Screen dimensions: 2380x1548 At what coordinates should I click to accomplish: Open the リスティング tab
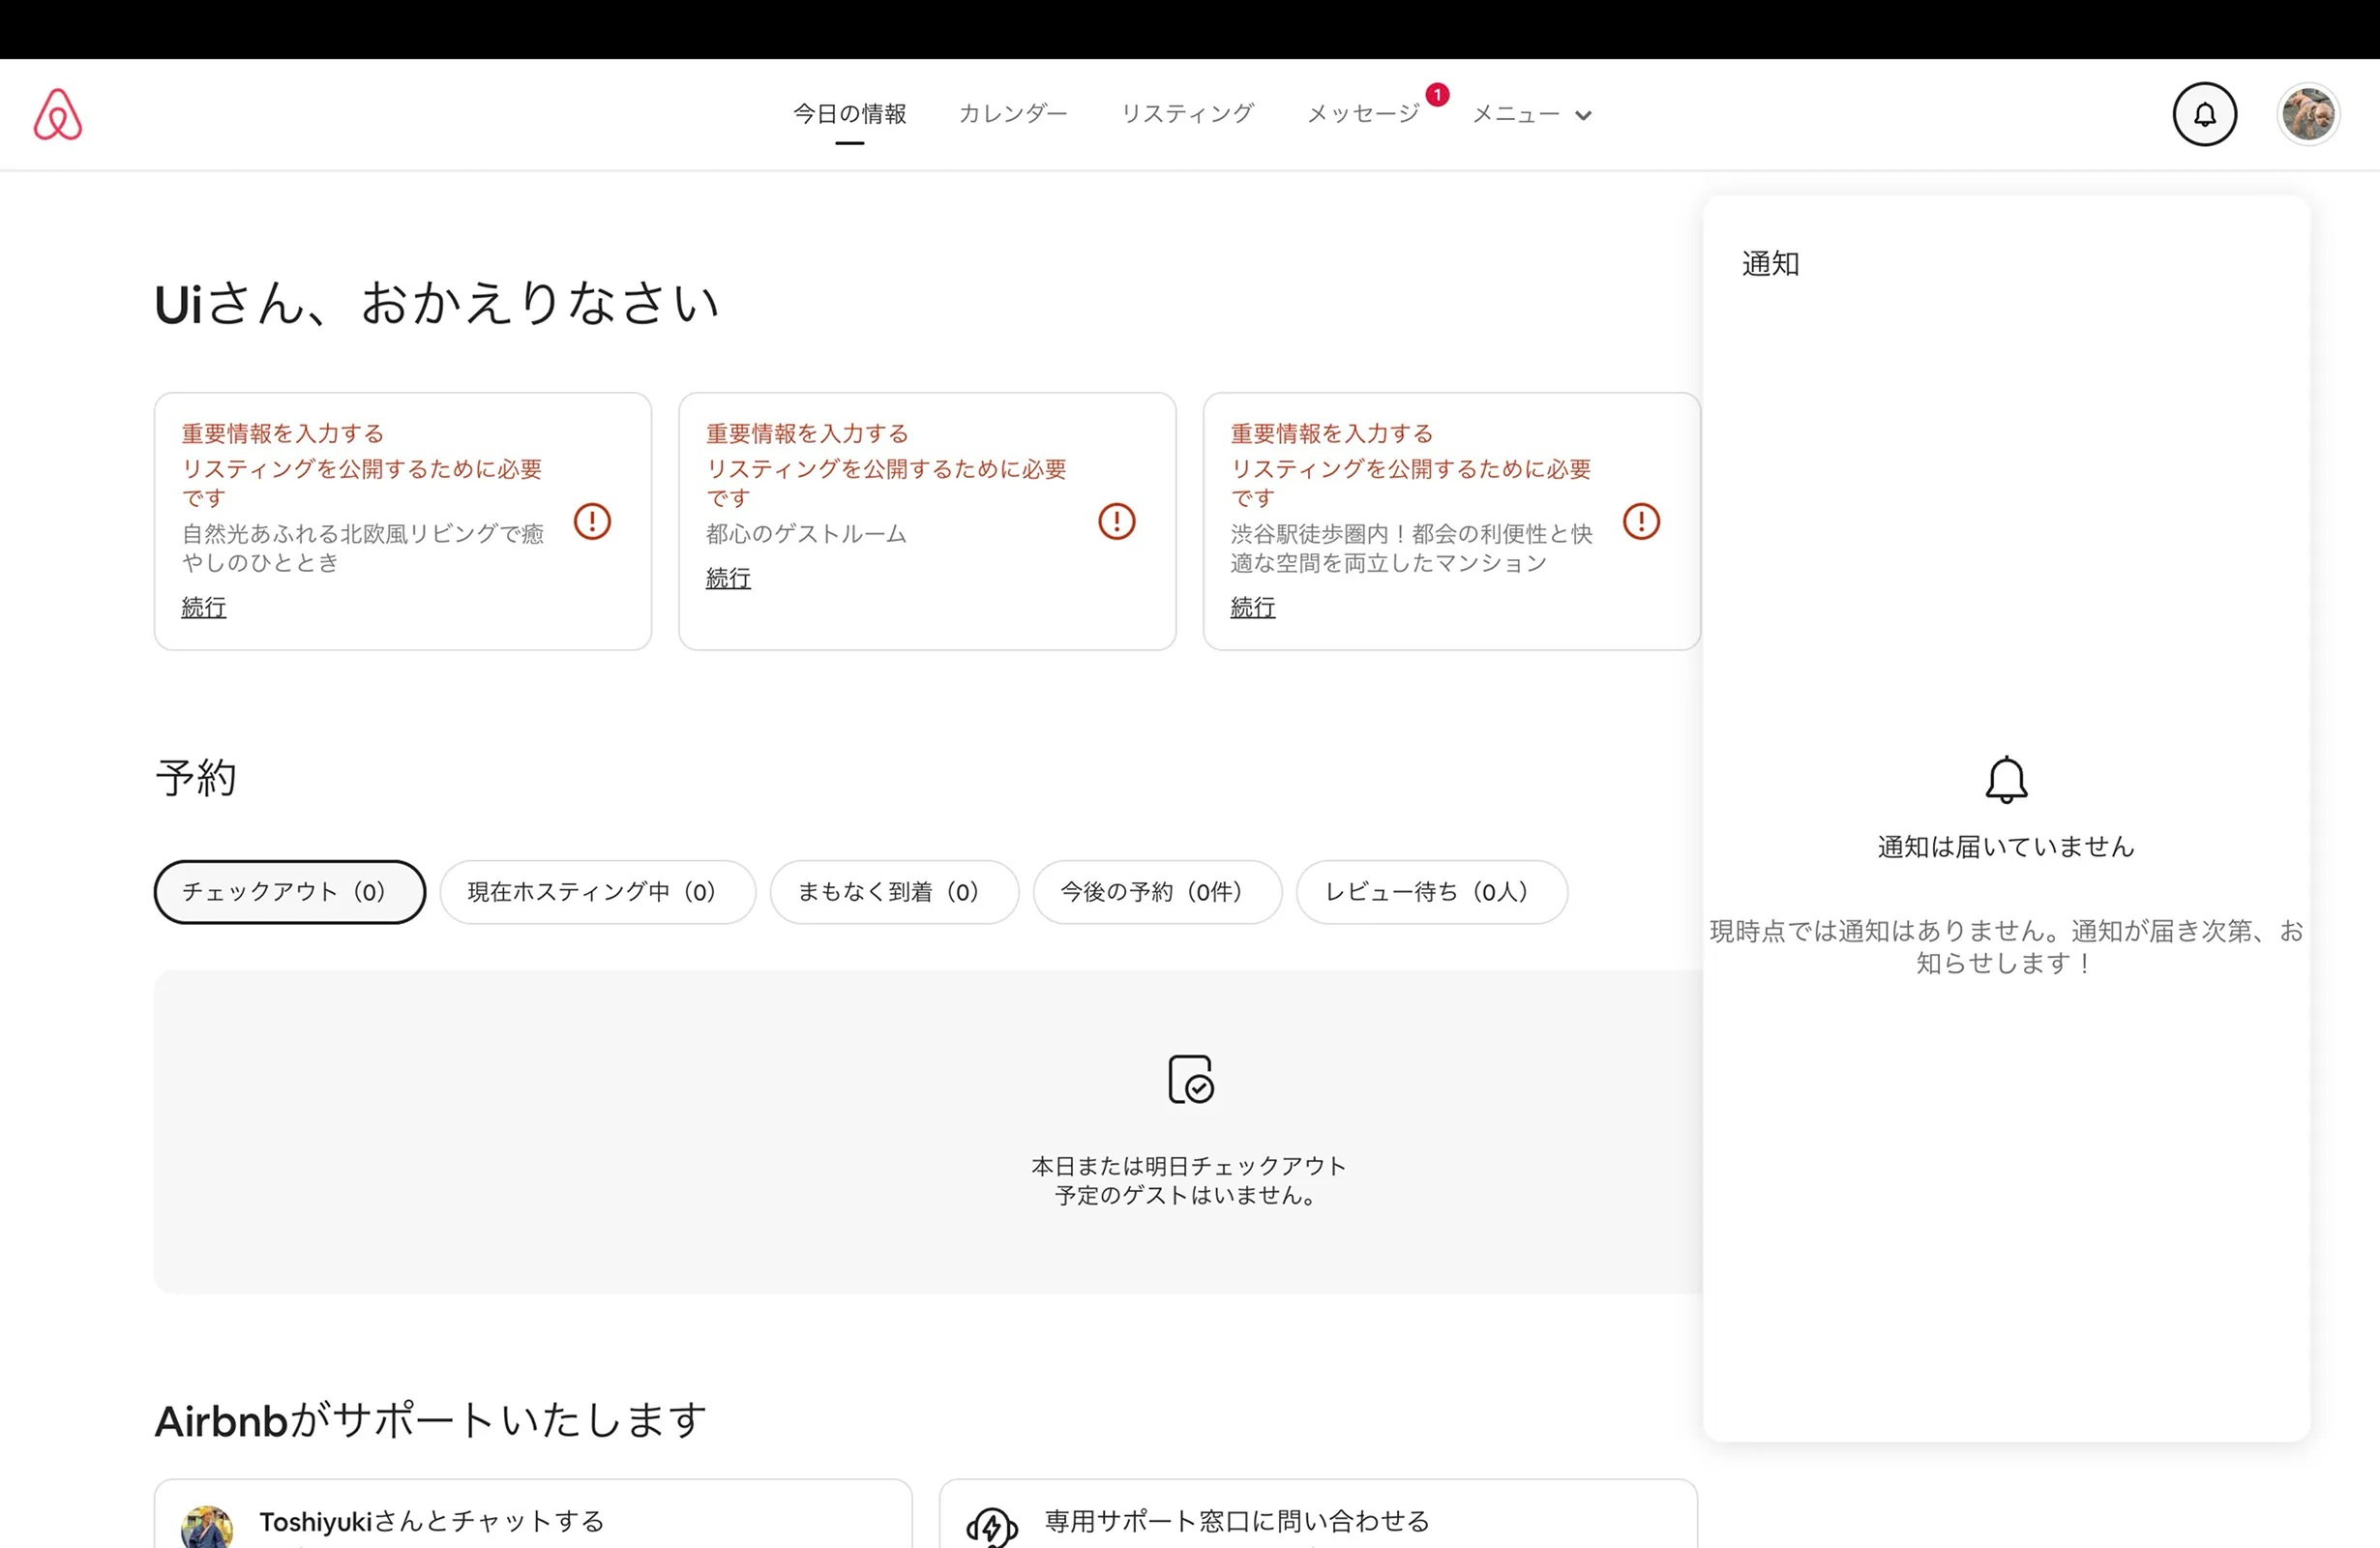(1188, 113)
